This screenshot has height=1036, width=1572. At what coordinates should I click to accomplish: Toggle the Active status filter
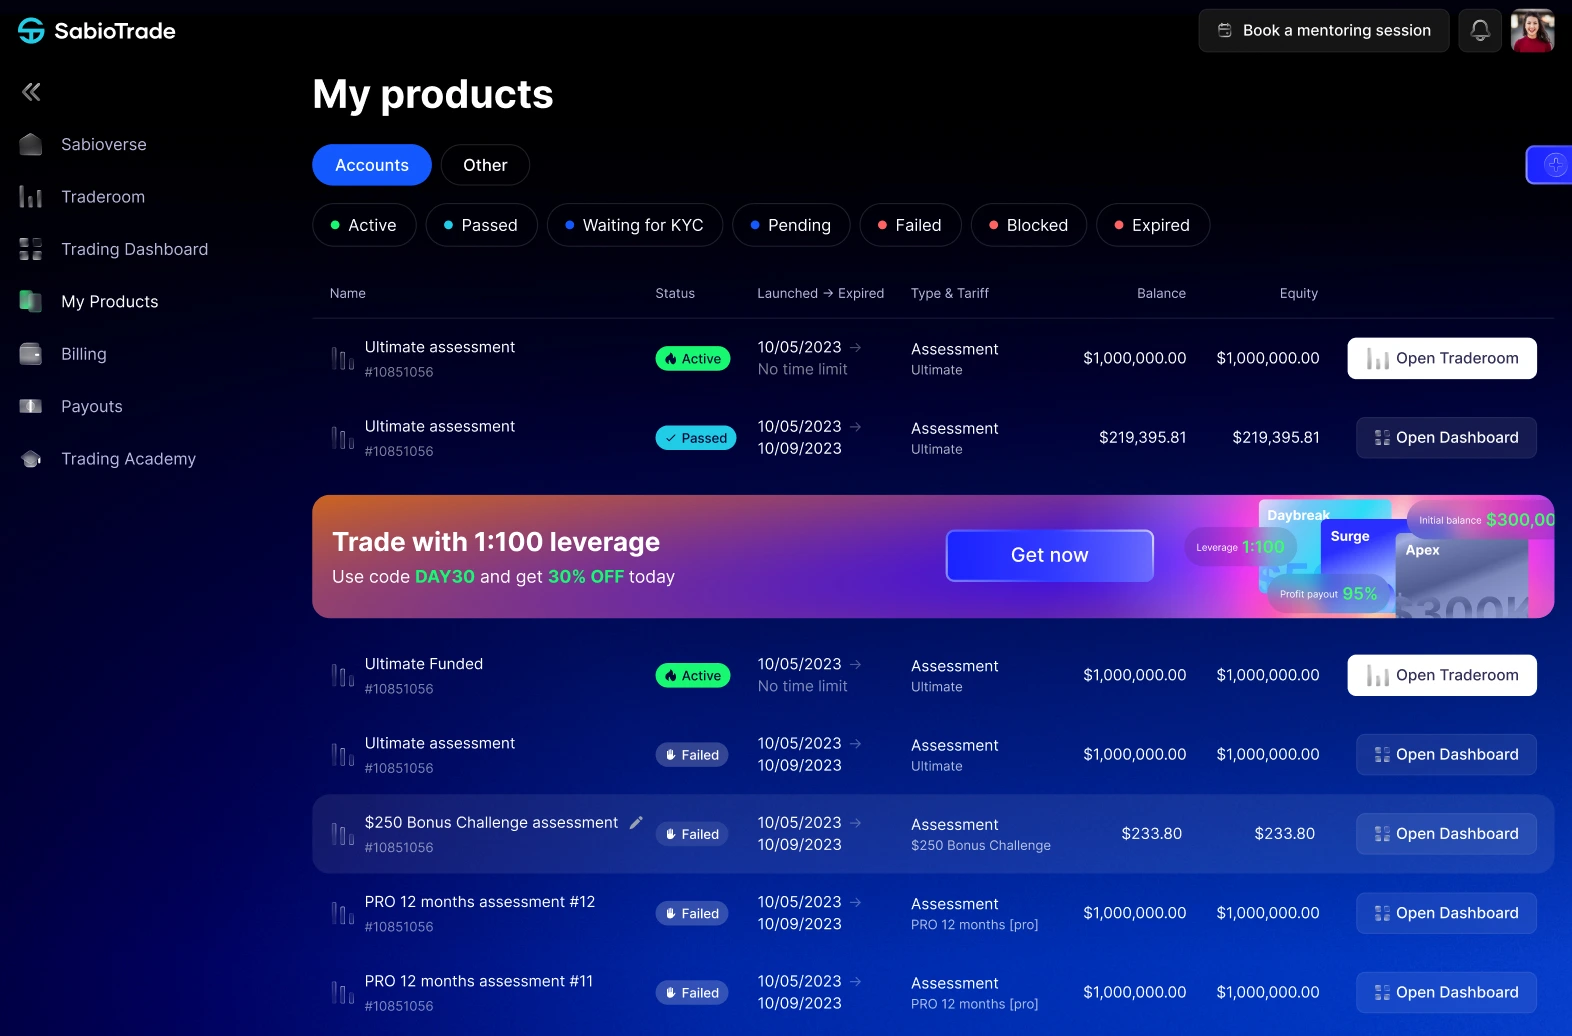coord(364,225)
